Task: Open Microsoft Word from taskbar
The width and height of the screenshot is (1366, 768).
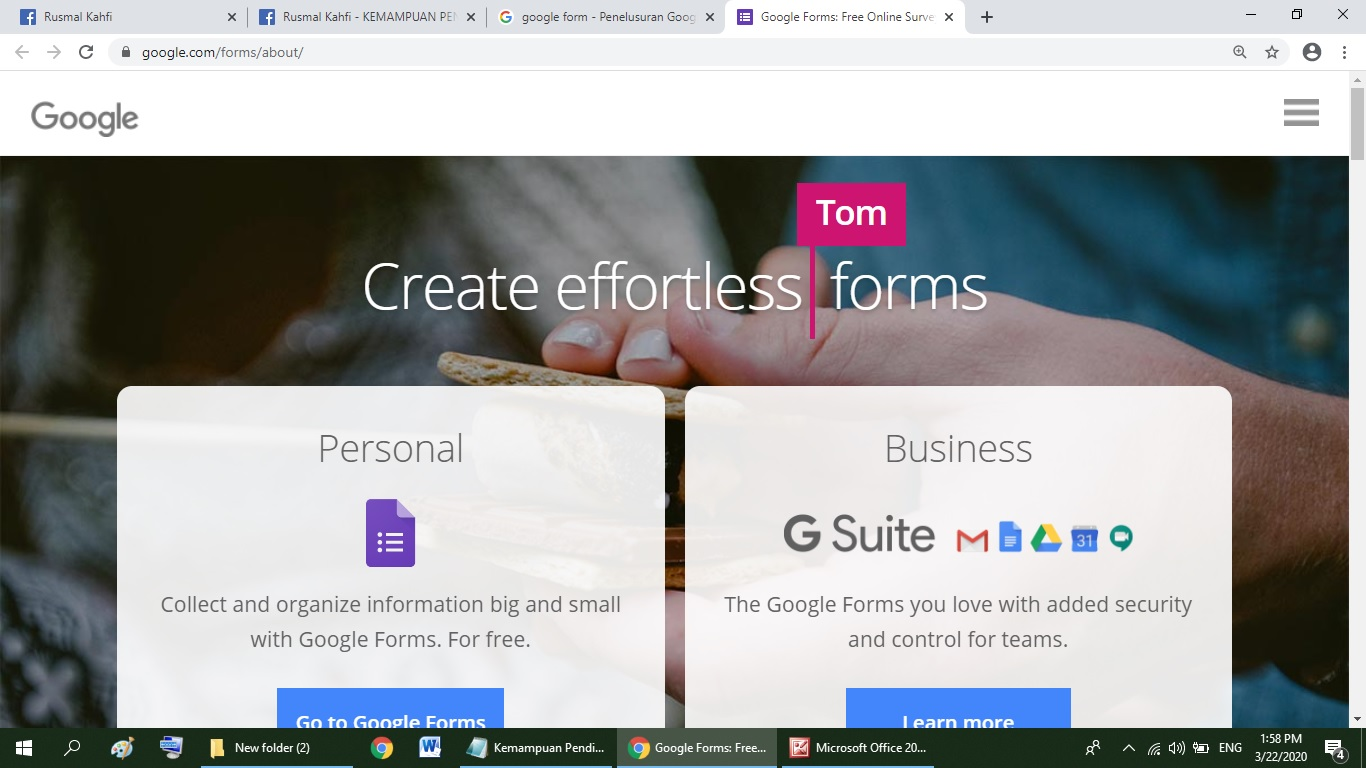Action: click(430, 747)
